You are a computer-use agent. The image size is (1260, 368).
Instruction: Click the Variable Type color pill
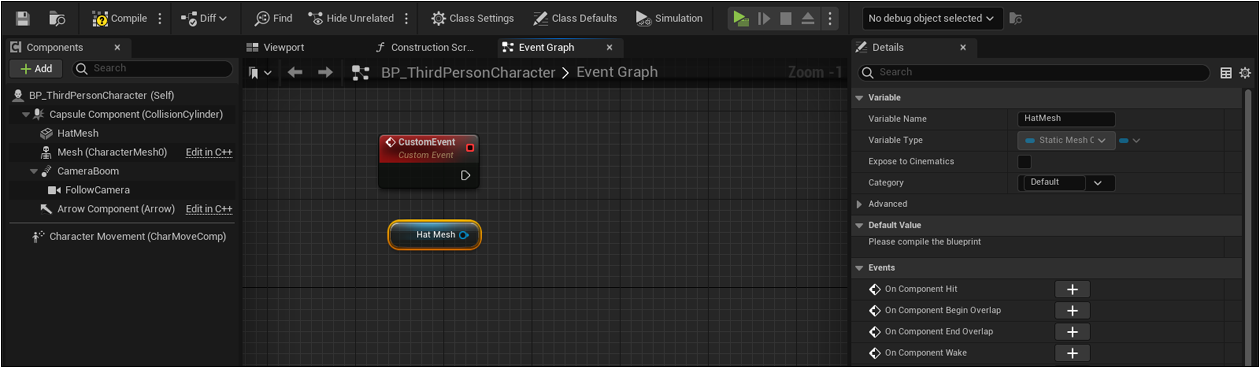pos(1125,140)
